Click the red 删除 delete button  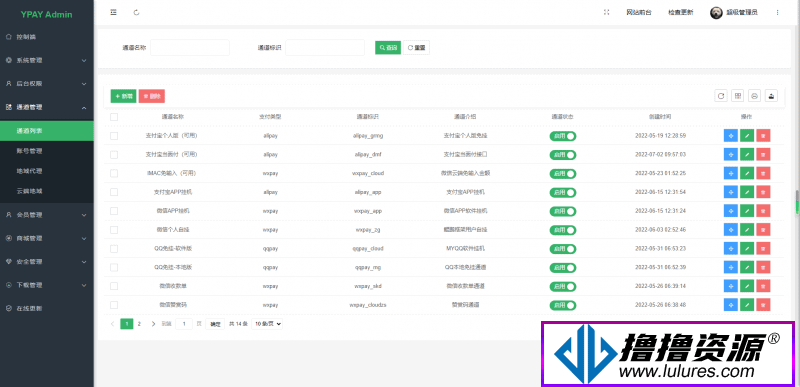pyautogui.click(x=152, y=96)
